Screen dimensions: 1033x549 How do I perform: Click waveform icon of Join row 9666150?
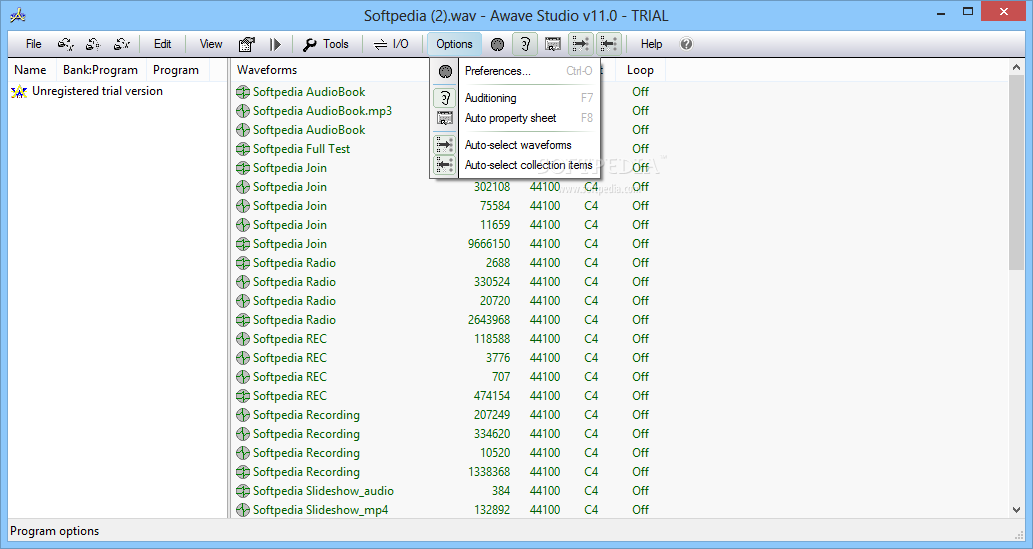tap(242, 244)
